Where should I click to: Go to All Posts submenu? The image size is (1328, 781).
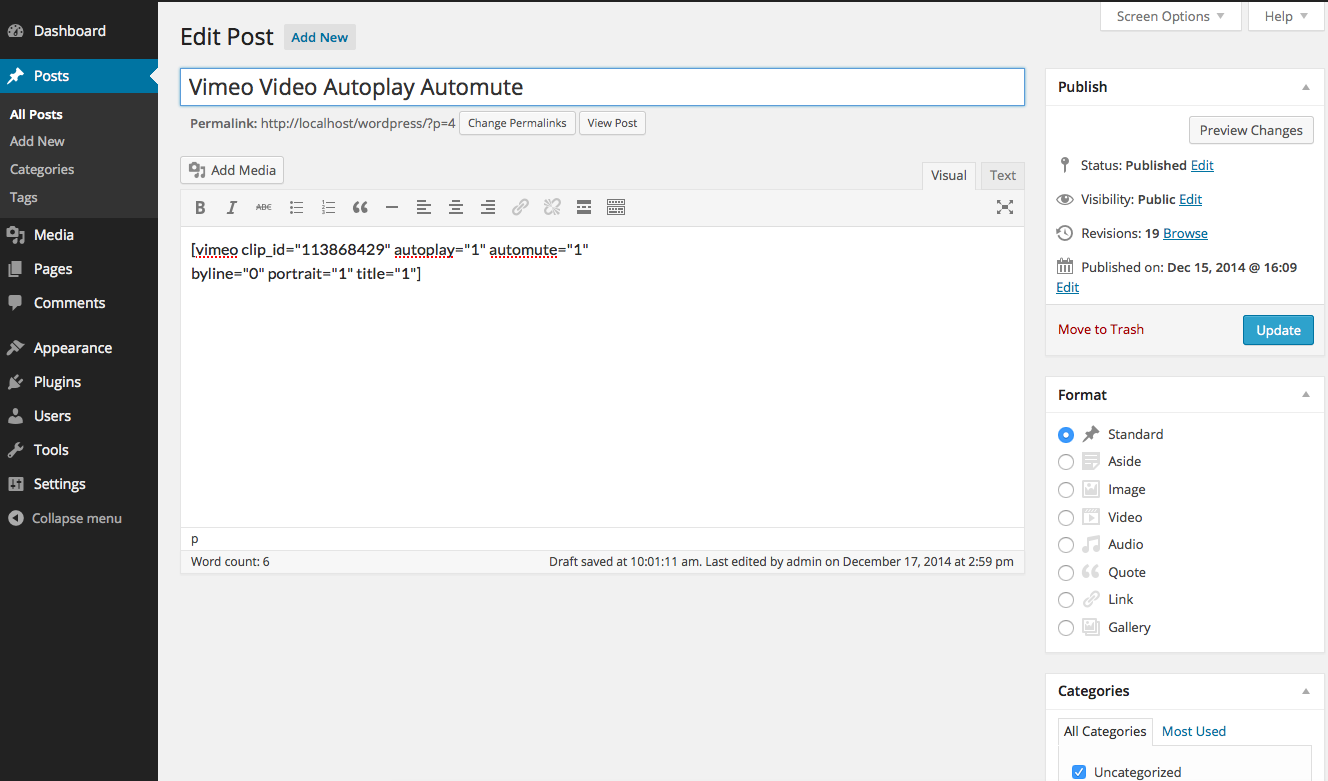coord(36,115)
